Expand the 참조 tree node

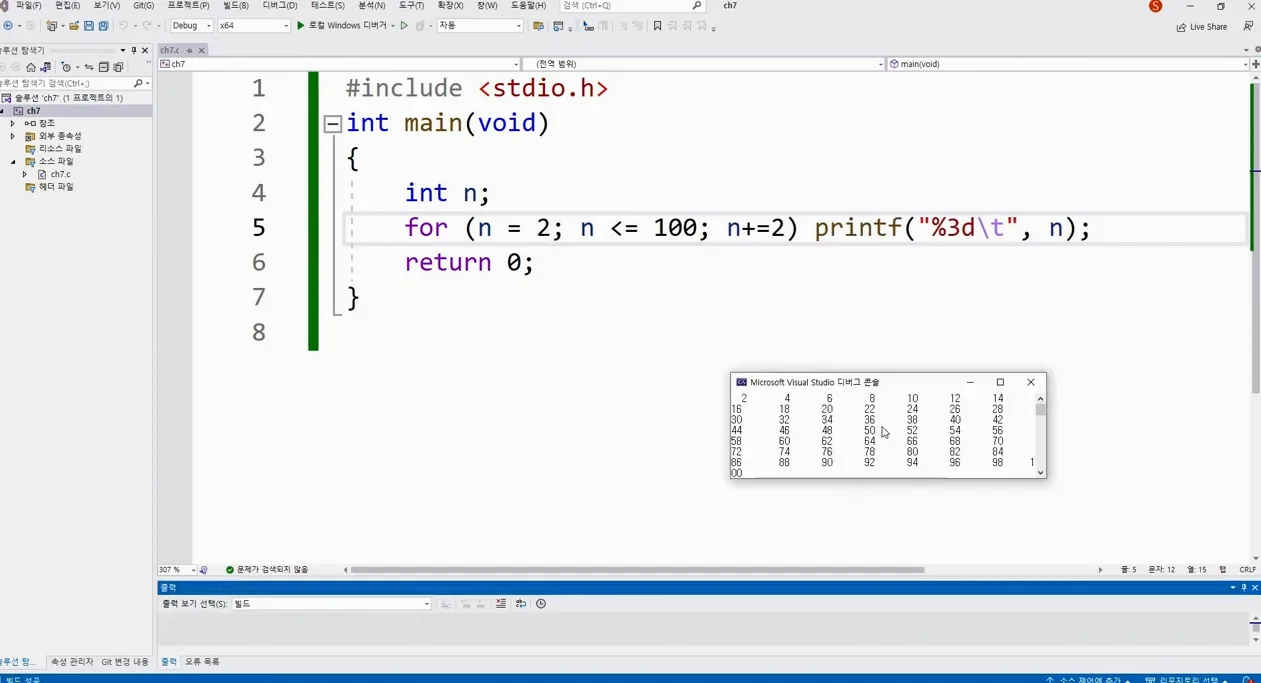tap(13, 123)
